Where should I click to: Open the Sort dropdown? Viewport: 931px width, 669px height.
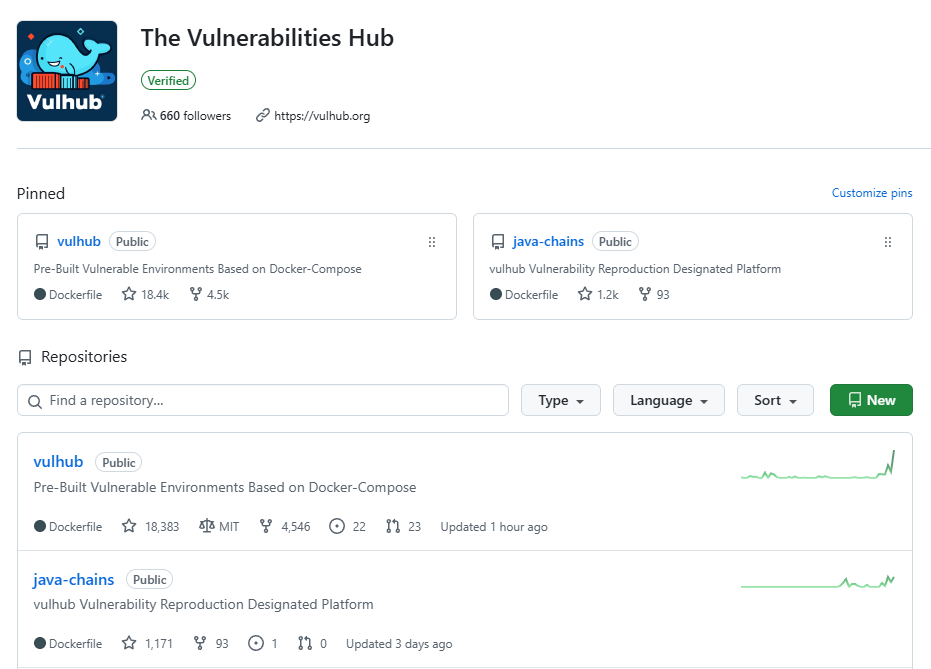pyautogui.click(x=775, y=401)
